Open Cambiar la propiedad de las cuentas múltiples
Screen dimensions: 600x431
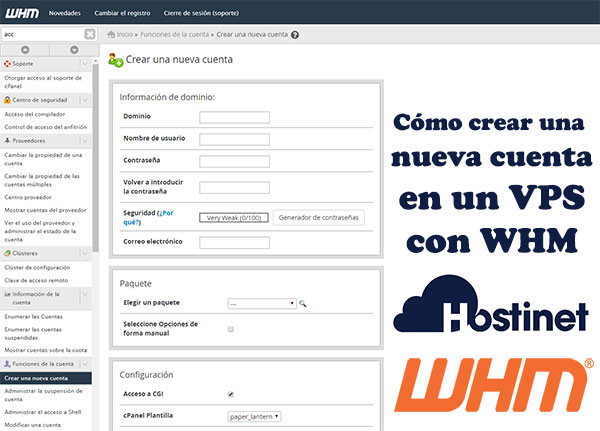[x=42, y=180]
